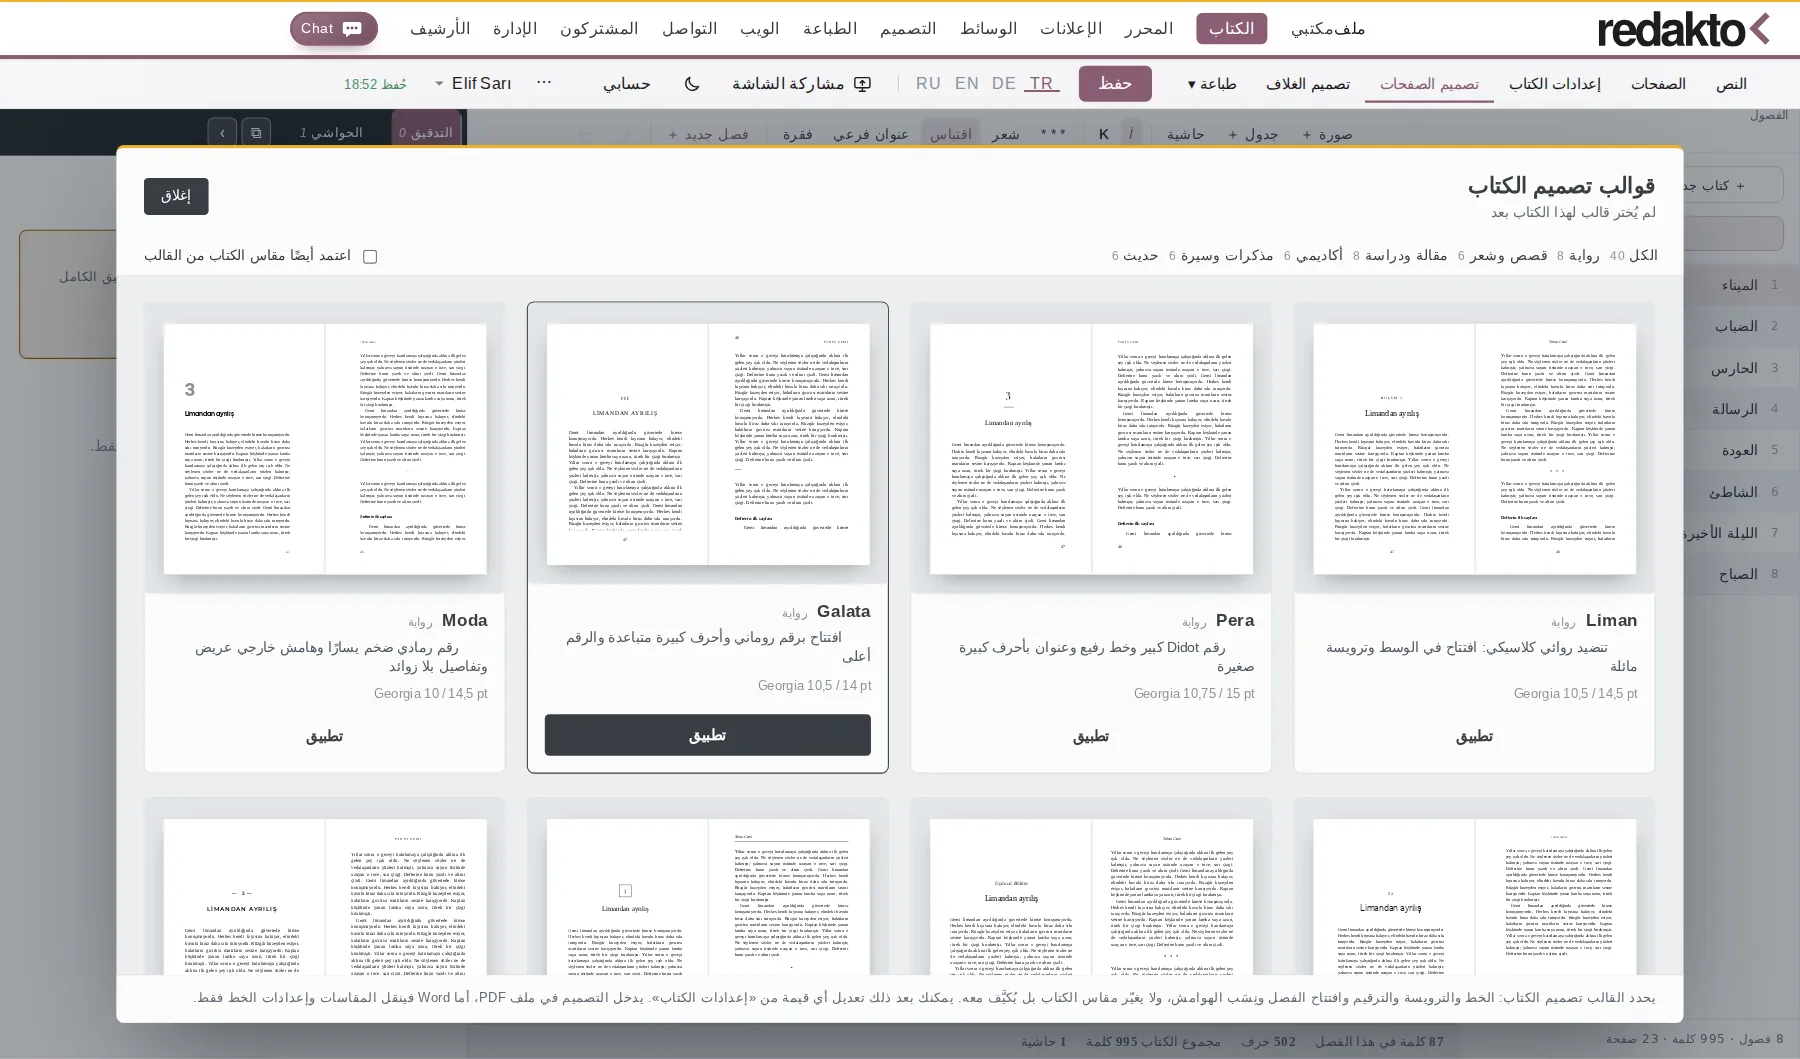The height and width of the screenshot is (1059, 1800).
Task: Select the Moda template preview thumbnail
Action: point(325,449)
